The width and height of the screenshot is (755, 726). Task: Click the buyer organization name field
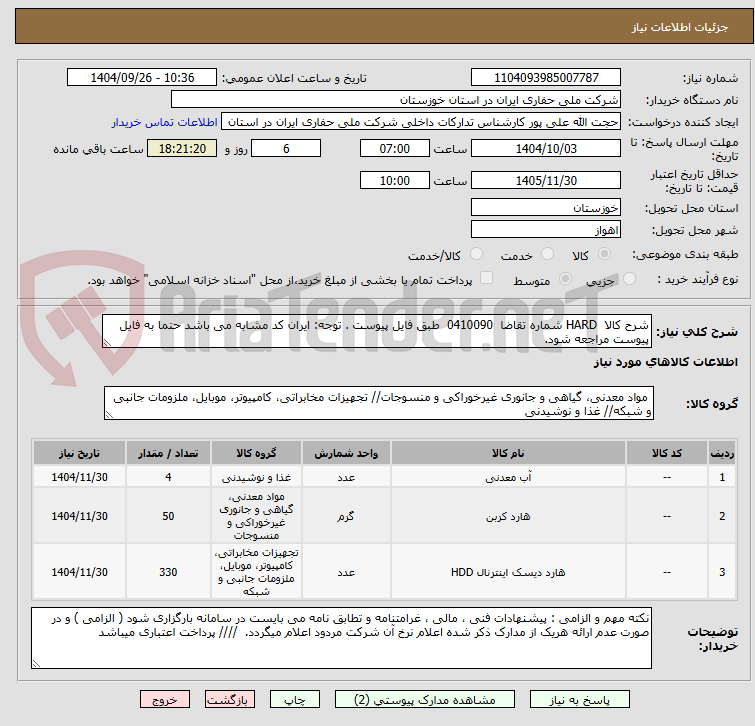pos(396,100)
